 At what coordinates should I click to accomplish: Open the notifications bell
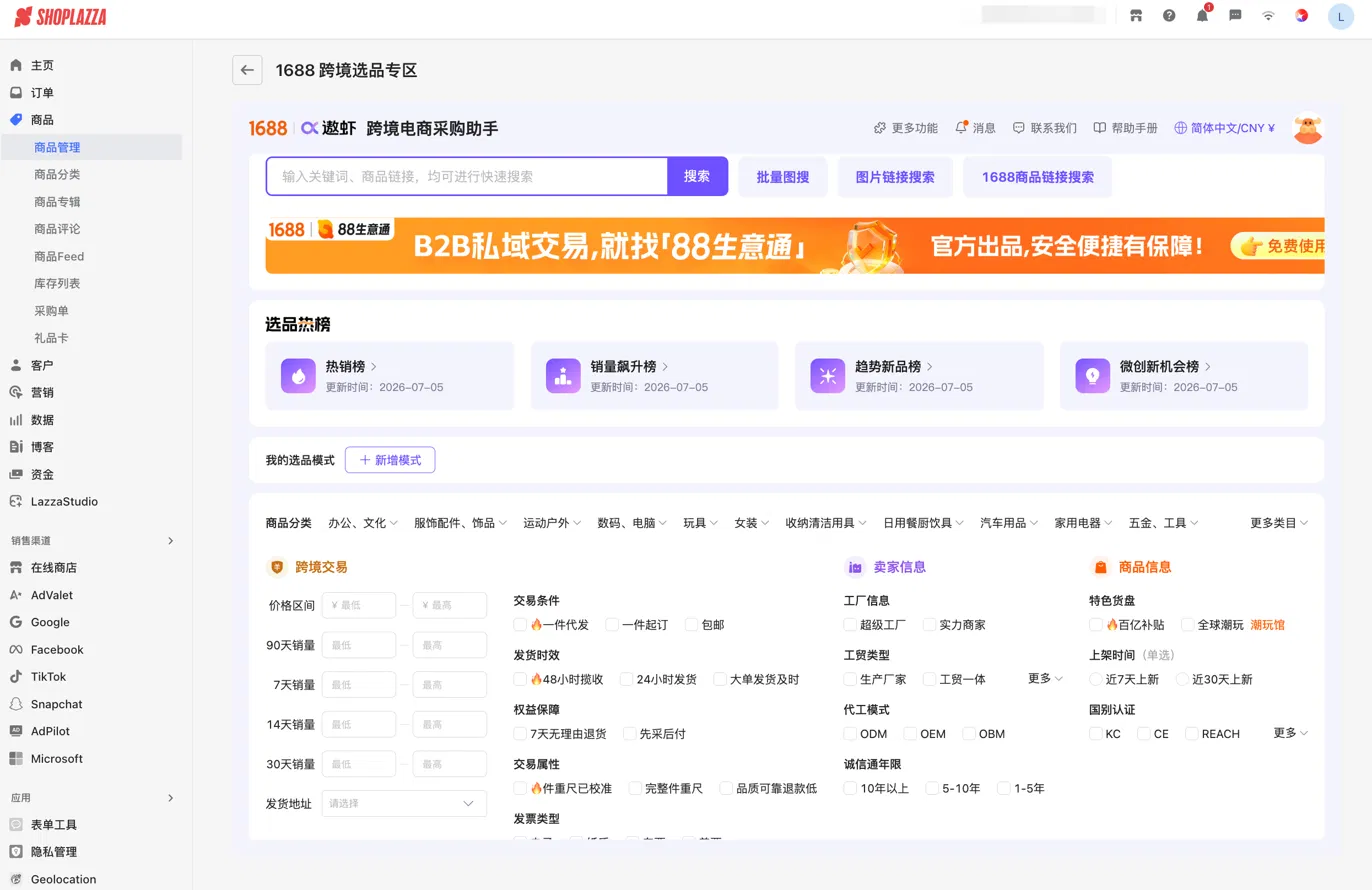[x=1202, y=16]
